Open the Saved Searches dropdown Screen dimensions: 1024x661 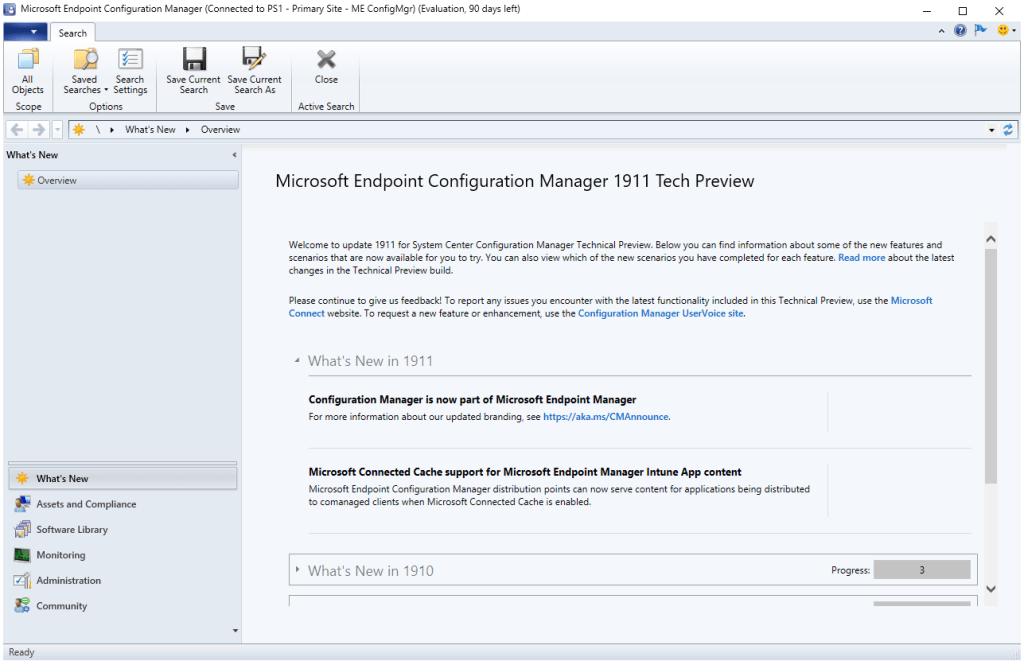[x=85, y=72]
